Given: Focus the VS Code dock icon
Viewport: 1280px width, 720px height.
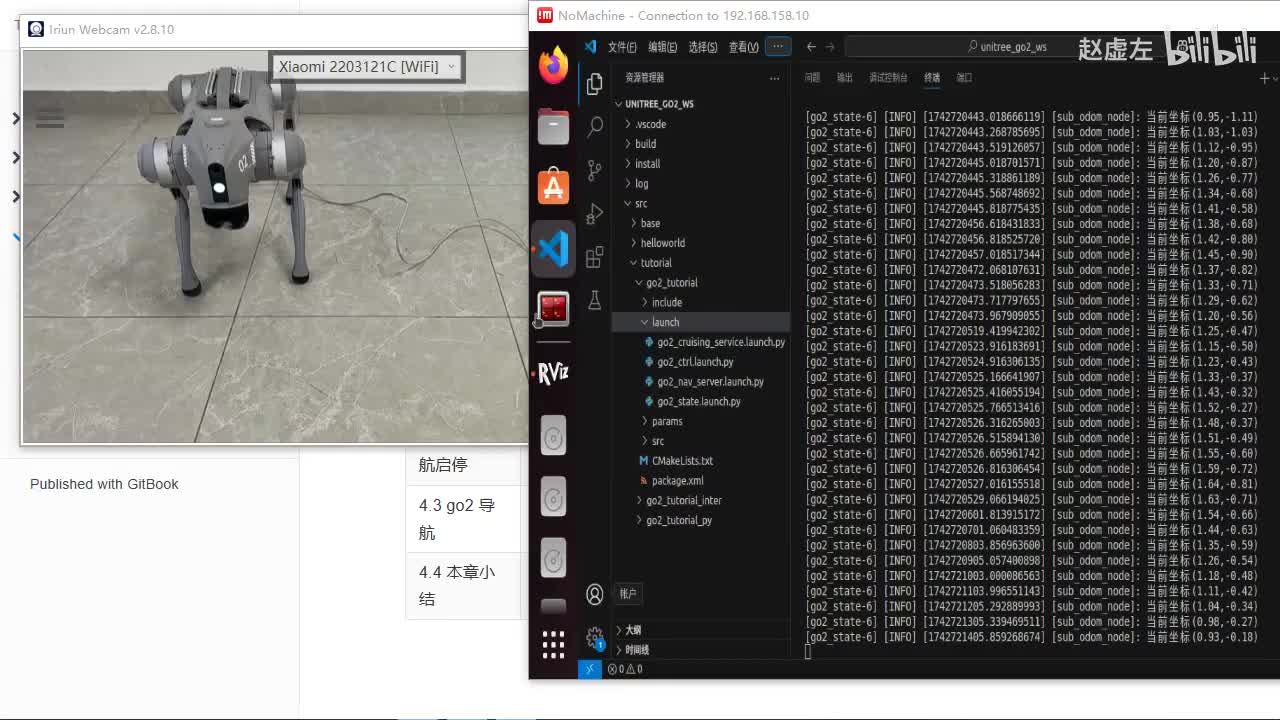Looking at the screenshot, I should pyautogui.click(x=553, y=248).
